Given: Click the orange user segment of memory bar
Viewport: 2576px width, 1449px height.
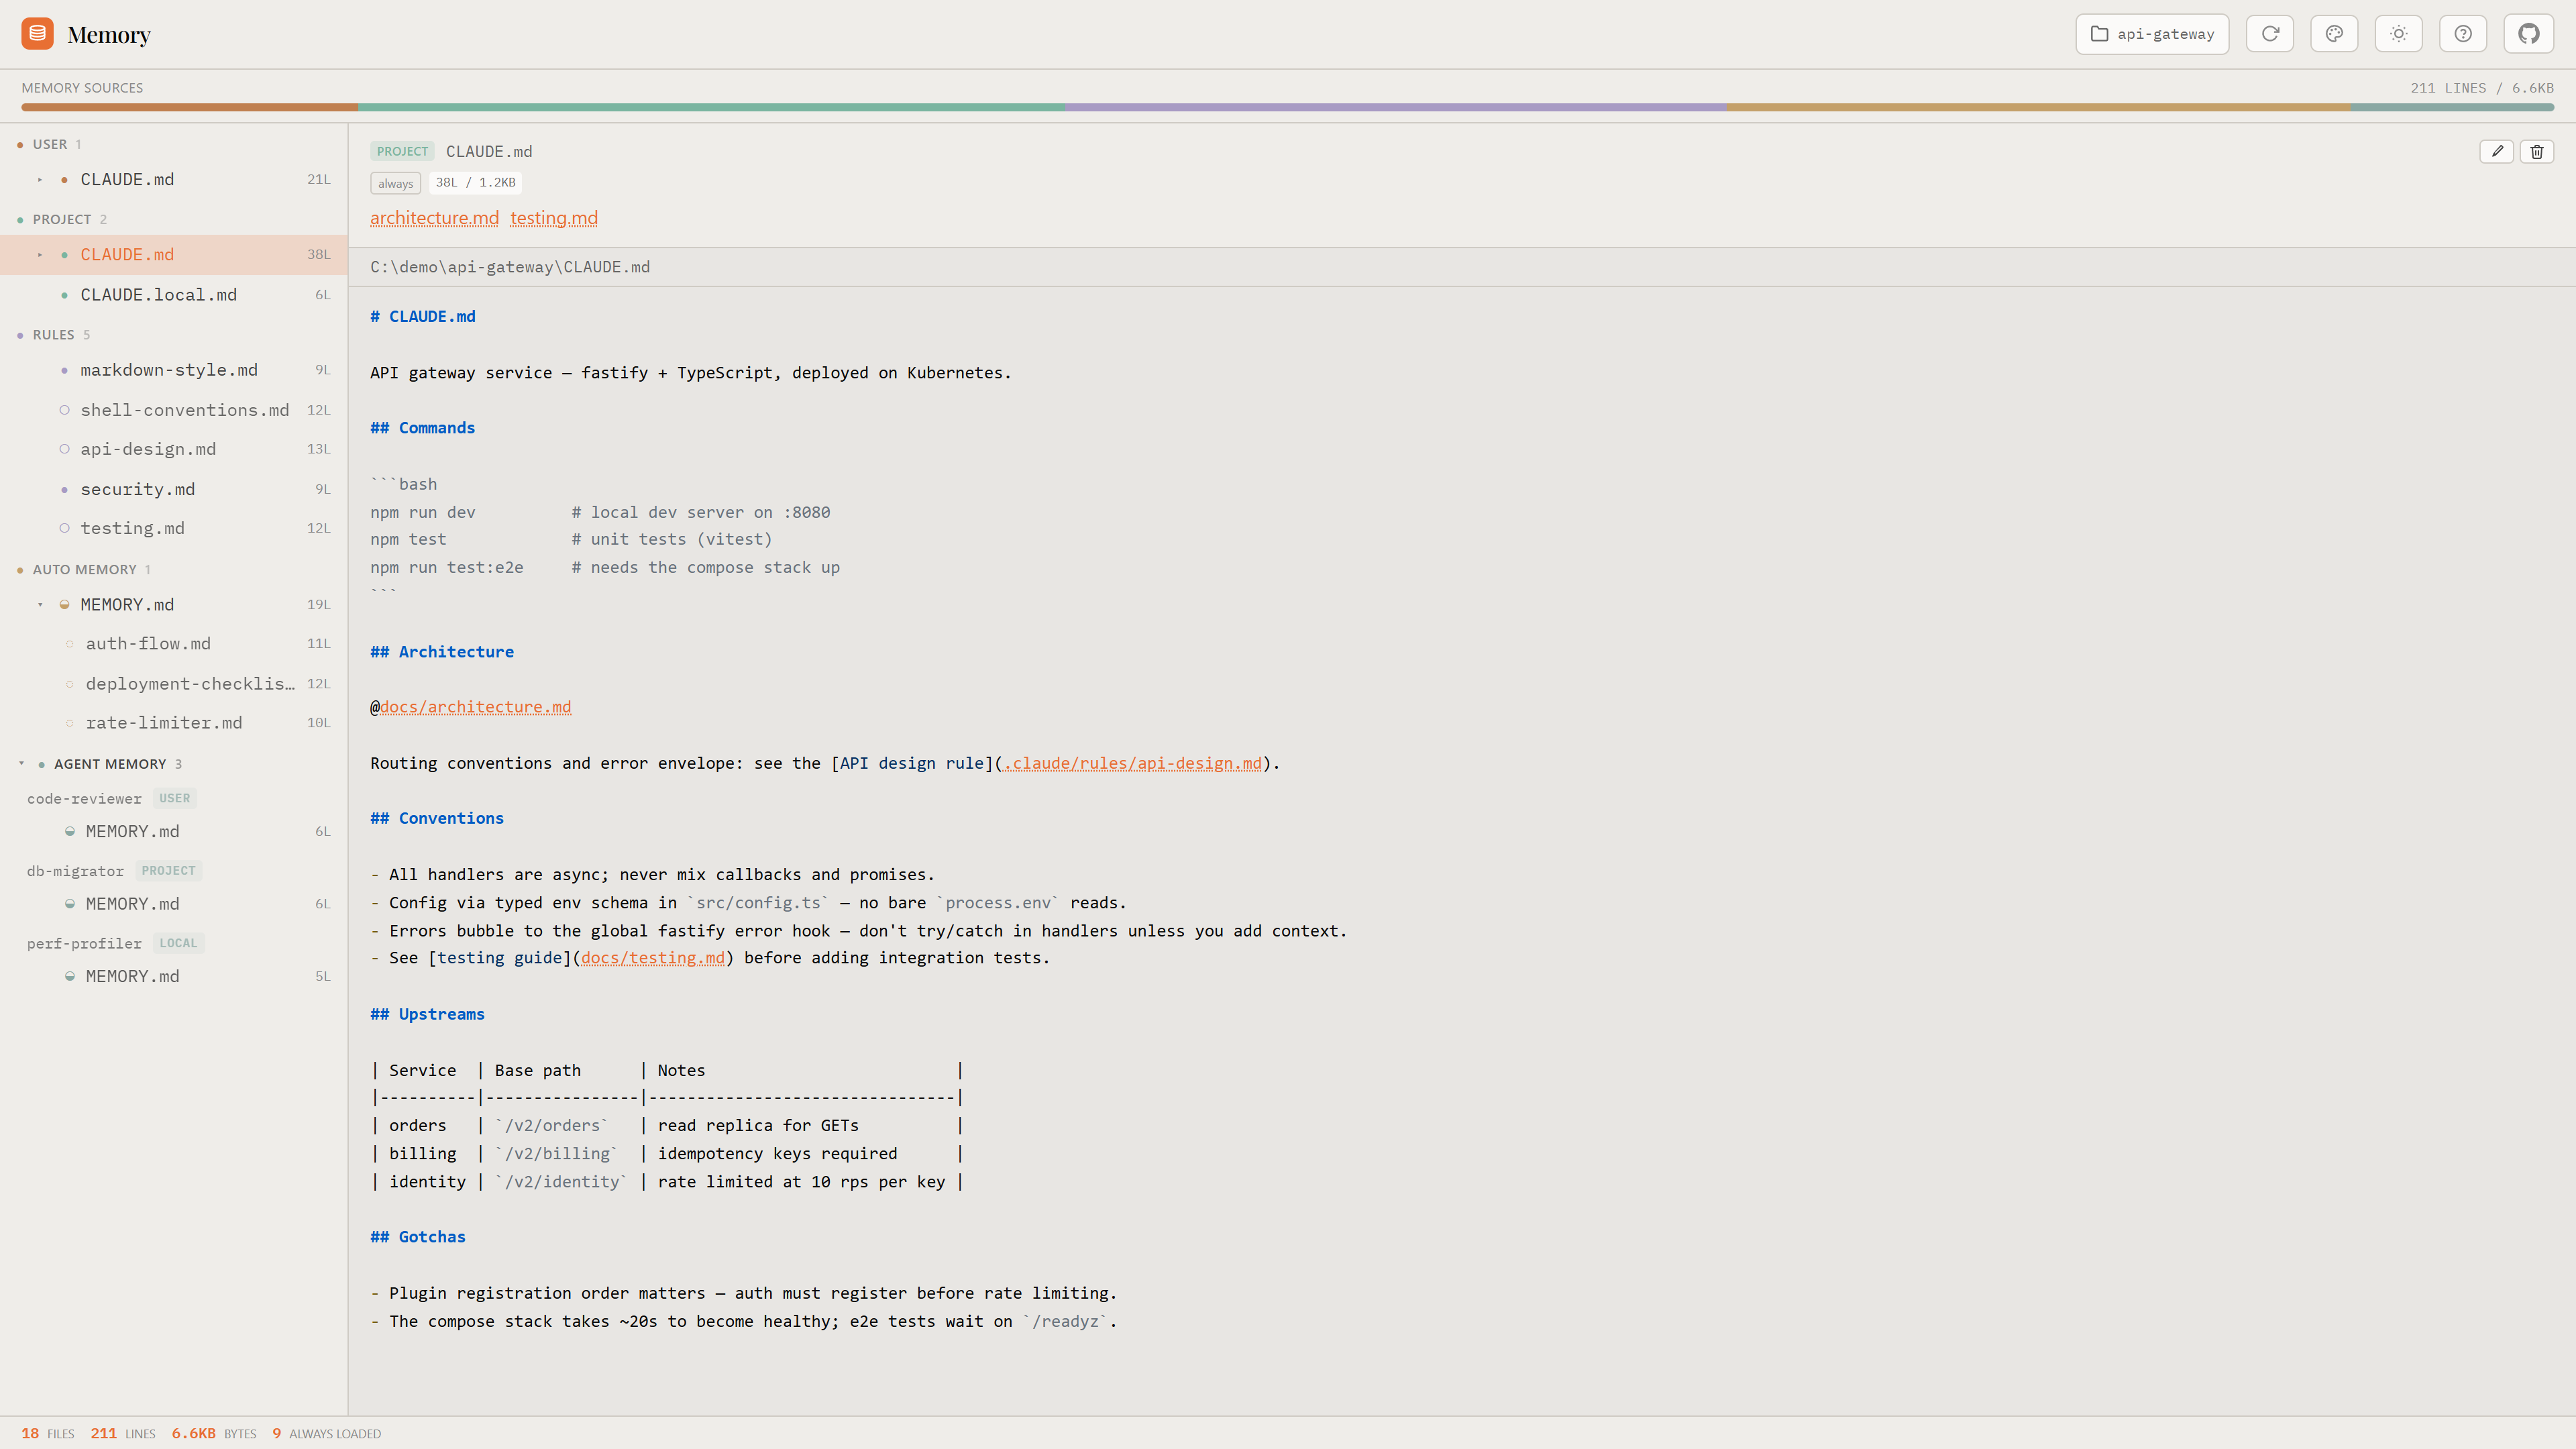Looking at the screenshot, I should [x=190, y=107].
